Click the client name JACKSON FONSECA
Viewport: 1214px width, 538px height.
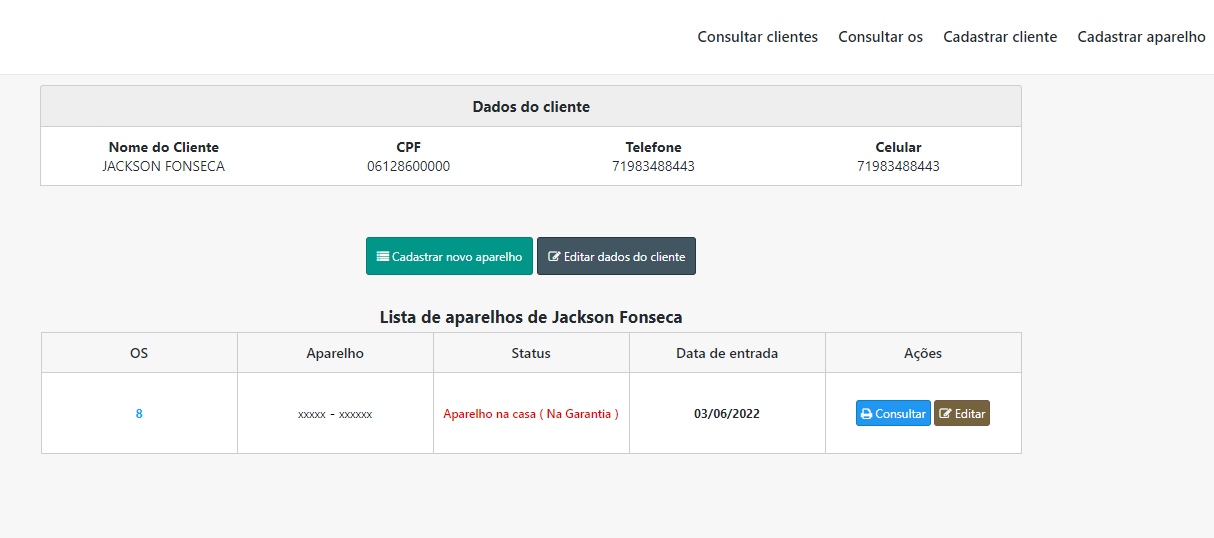click(x=163, y=167)
